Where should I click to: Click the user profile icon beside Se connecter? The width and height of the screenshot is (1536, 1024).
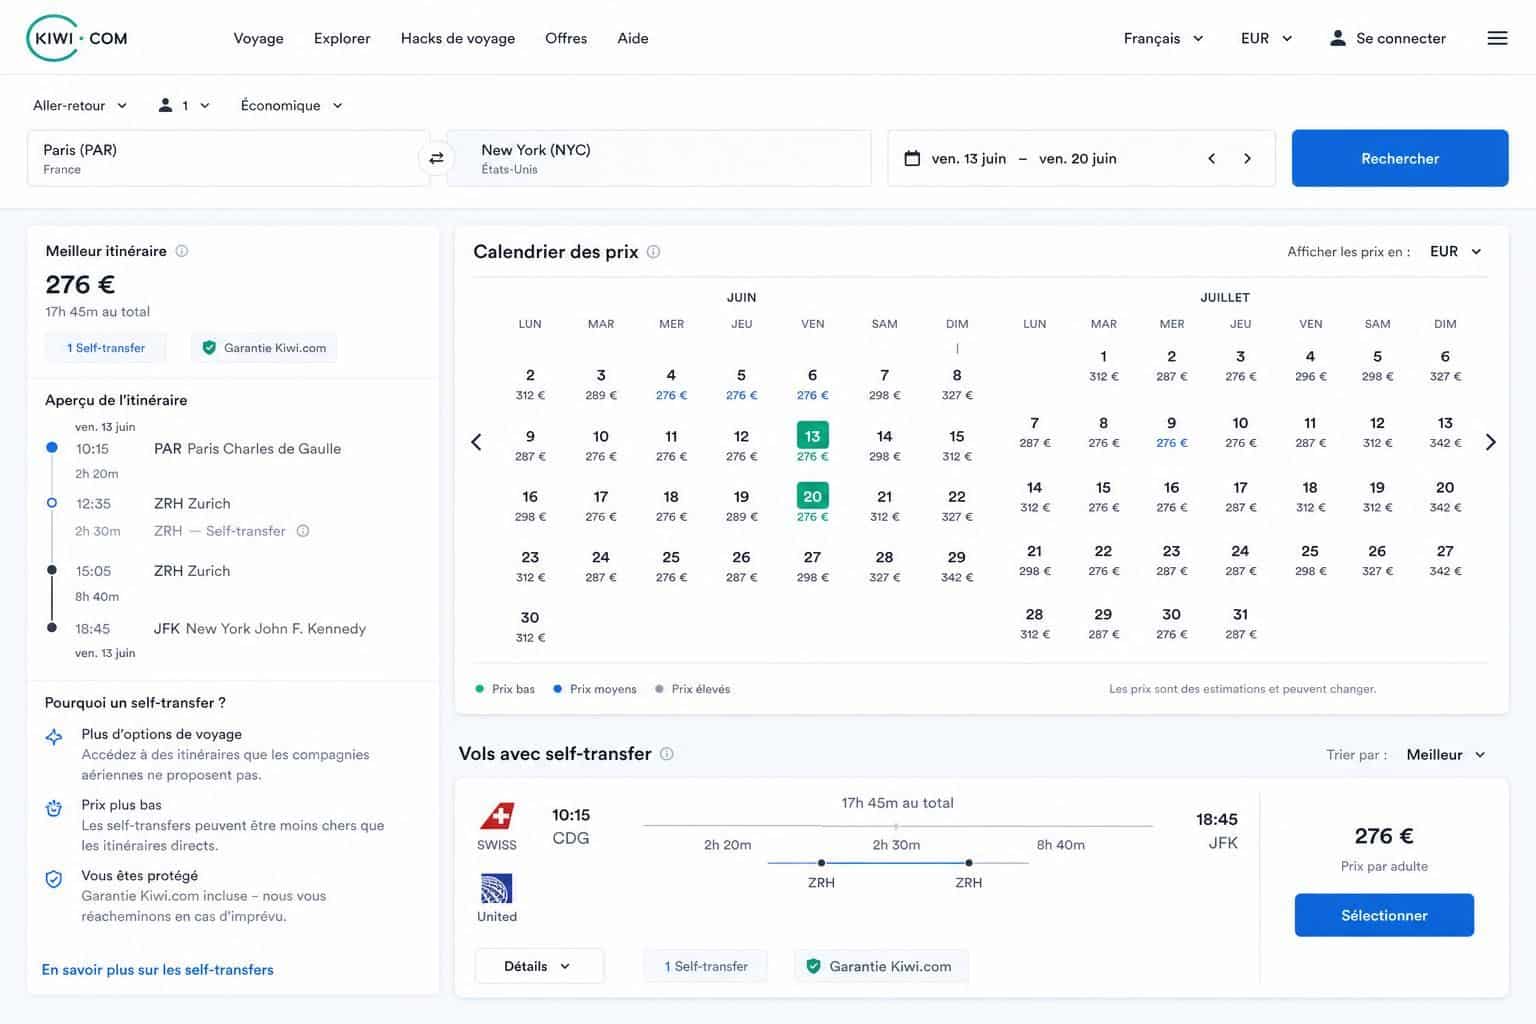[x=1337, y=38]
